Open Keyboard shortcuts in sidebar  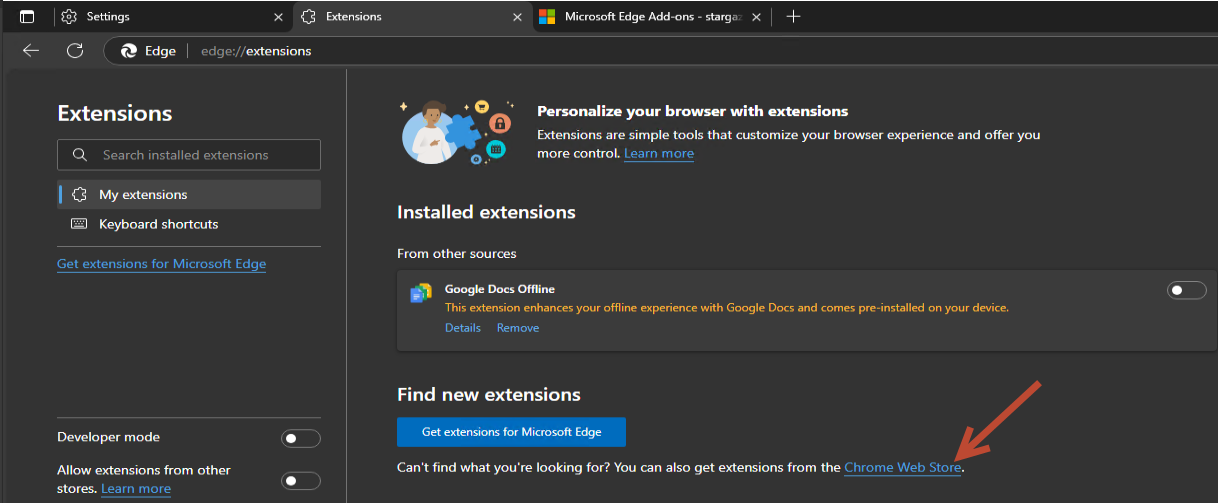pyautogui.click(x=189, y=224)
